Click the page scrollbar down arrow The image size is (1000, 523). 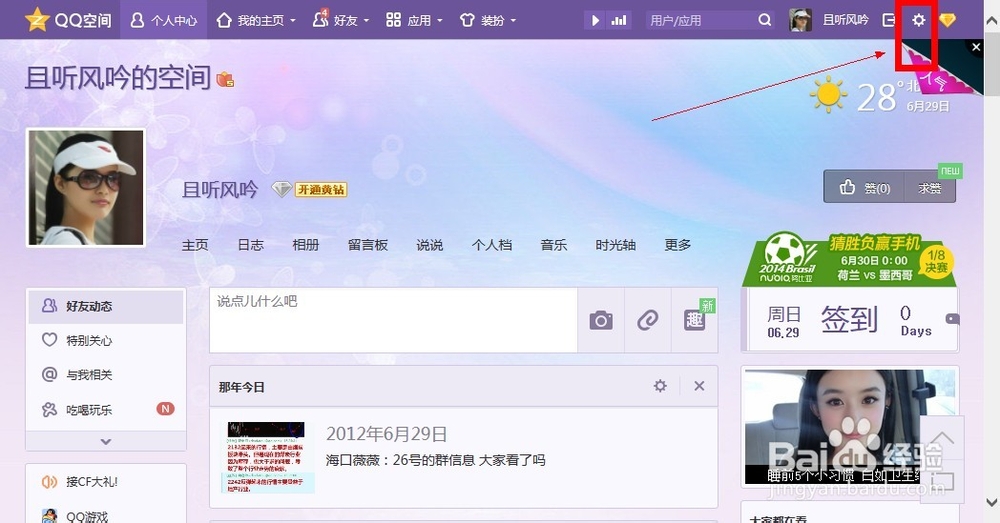(x=992, y=503)
